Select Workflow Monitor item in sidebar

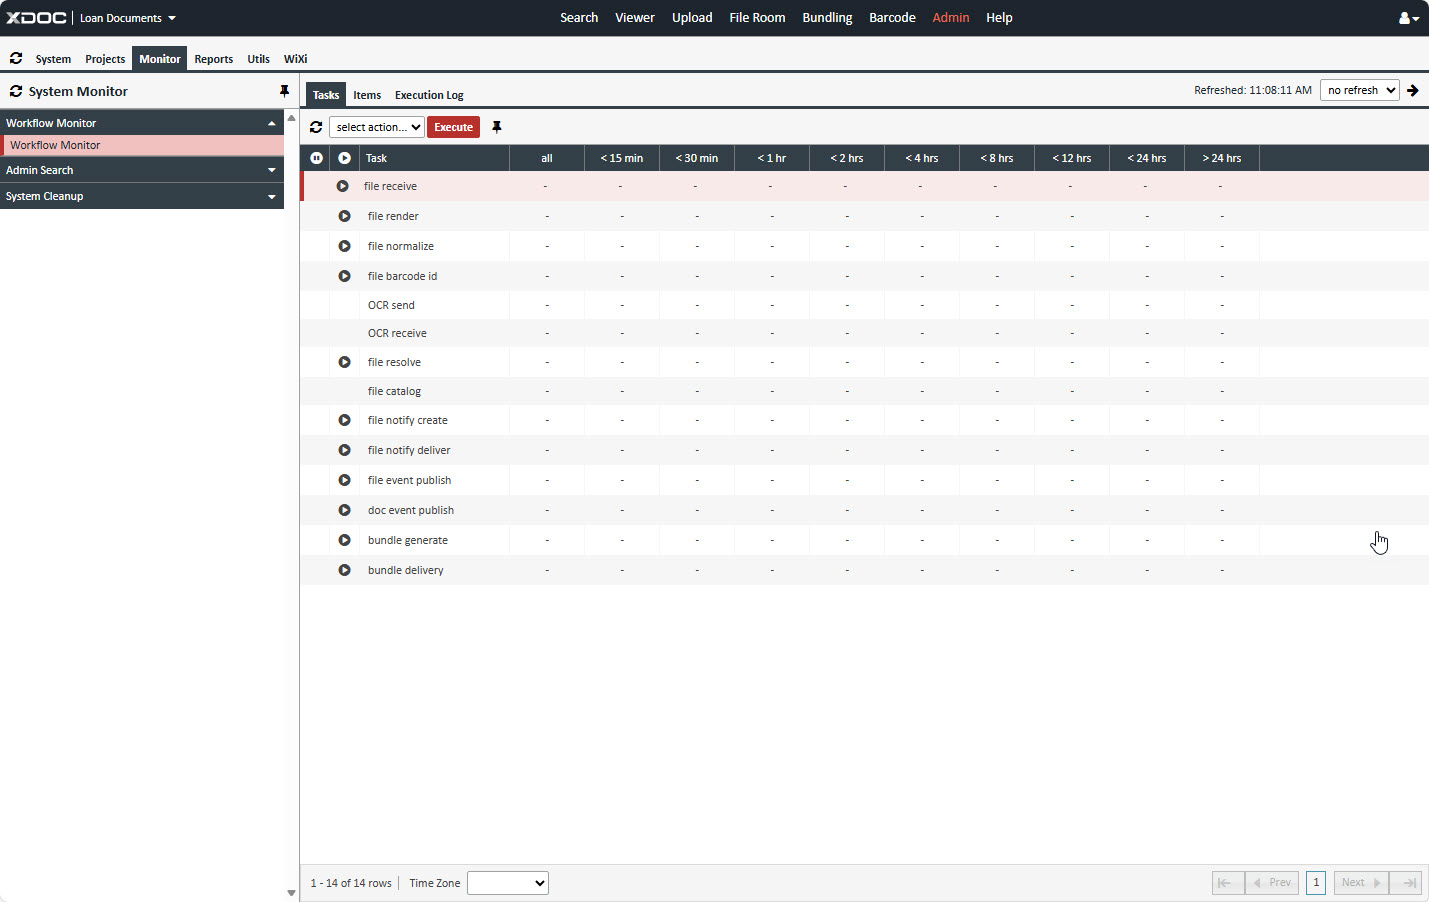56,145
